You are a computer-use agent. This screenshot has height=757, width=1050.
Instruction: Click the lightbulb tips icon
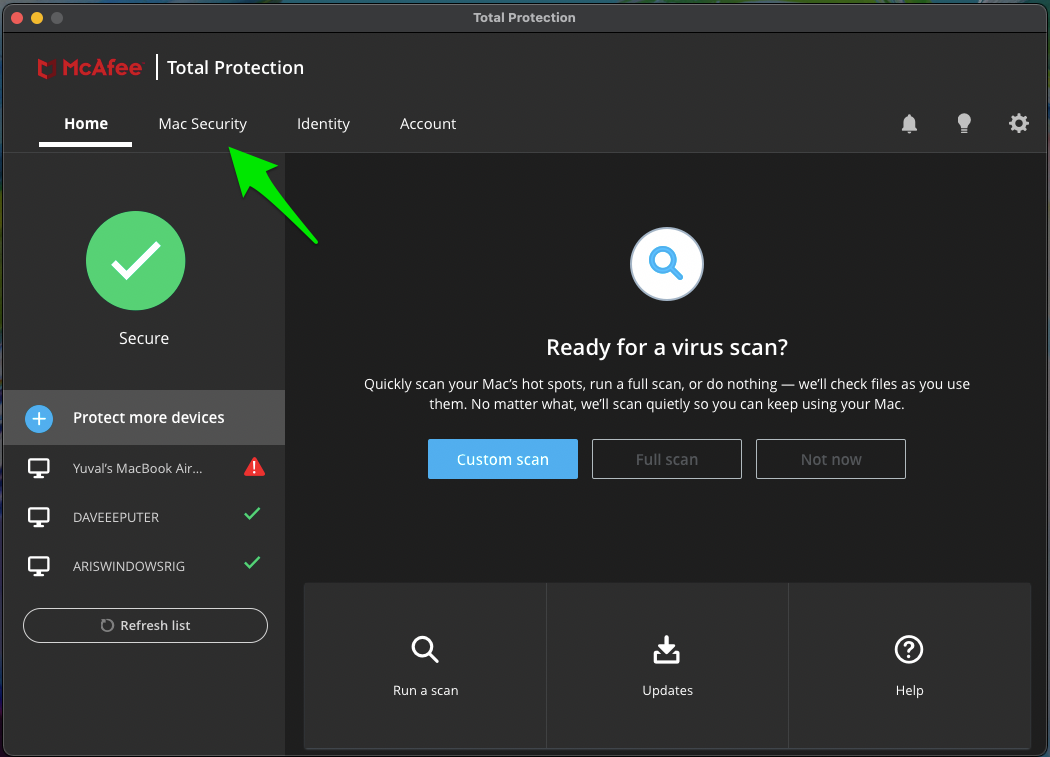pyautogui.click(x=964, y=124)
